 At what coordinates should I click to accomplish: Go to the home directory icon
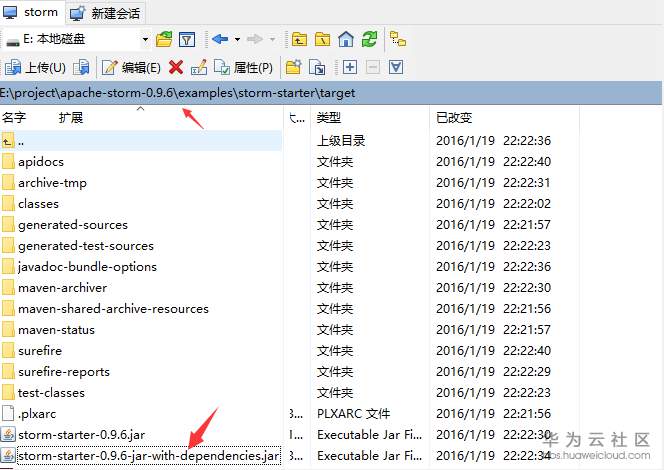click(x=346, y=39)
